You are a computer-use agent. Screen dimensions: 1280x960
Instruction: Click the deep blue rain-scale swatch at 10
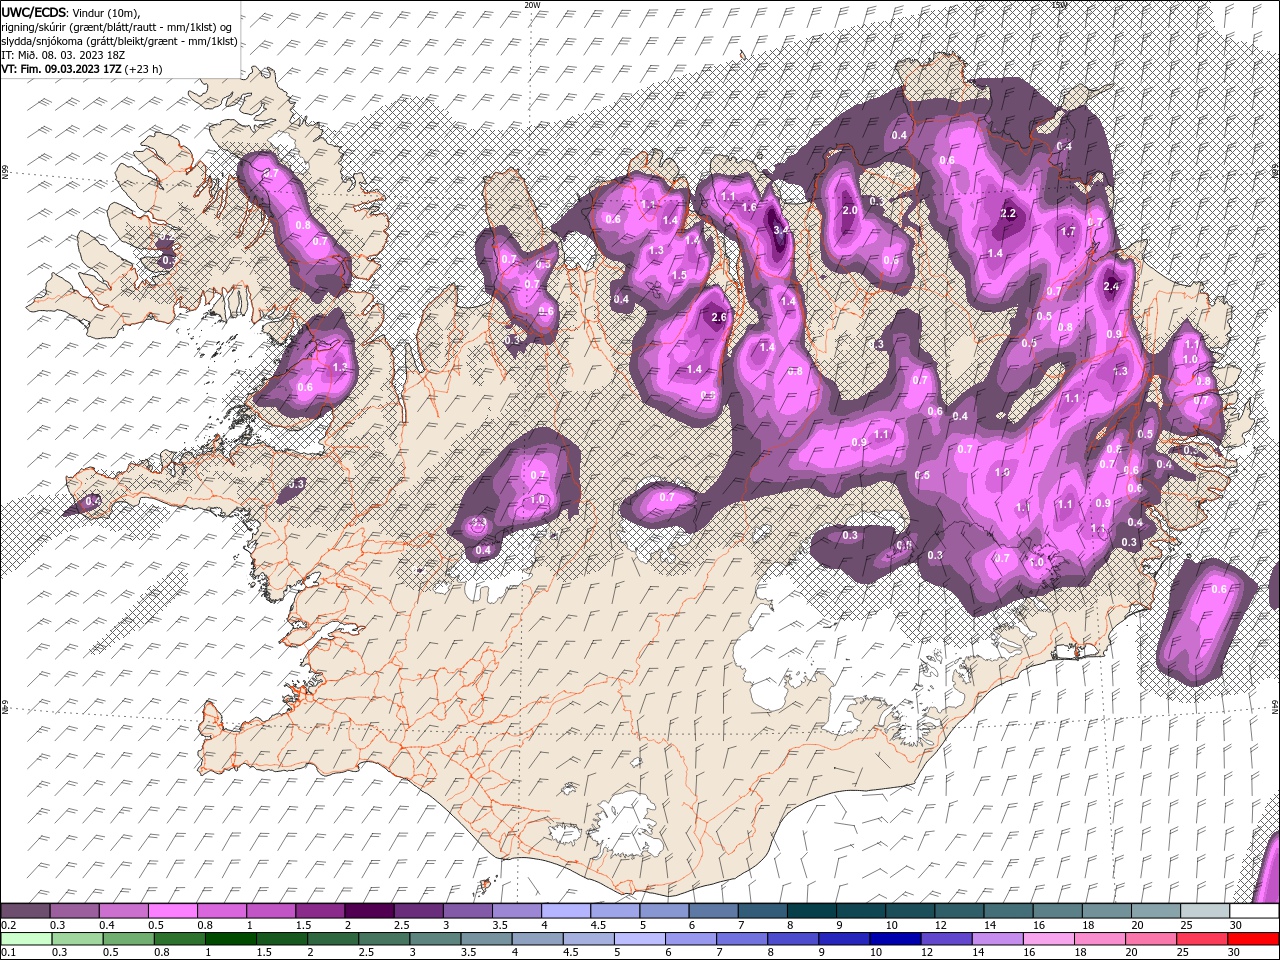(x=894, y=938)
